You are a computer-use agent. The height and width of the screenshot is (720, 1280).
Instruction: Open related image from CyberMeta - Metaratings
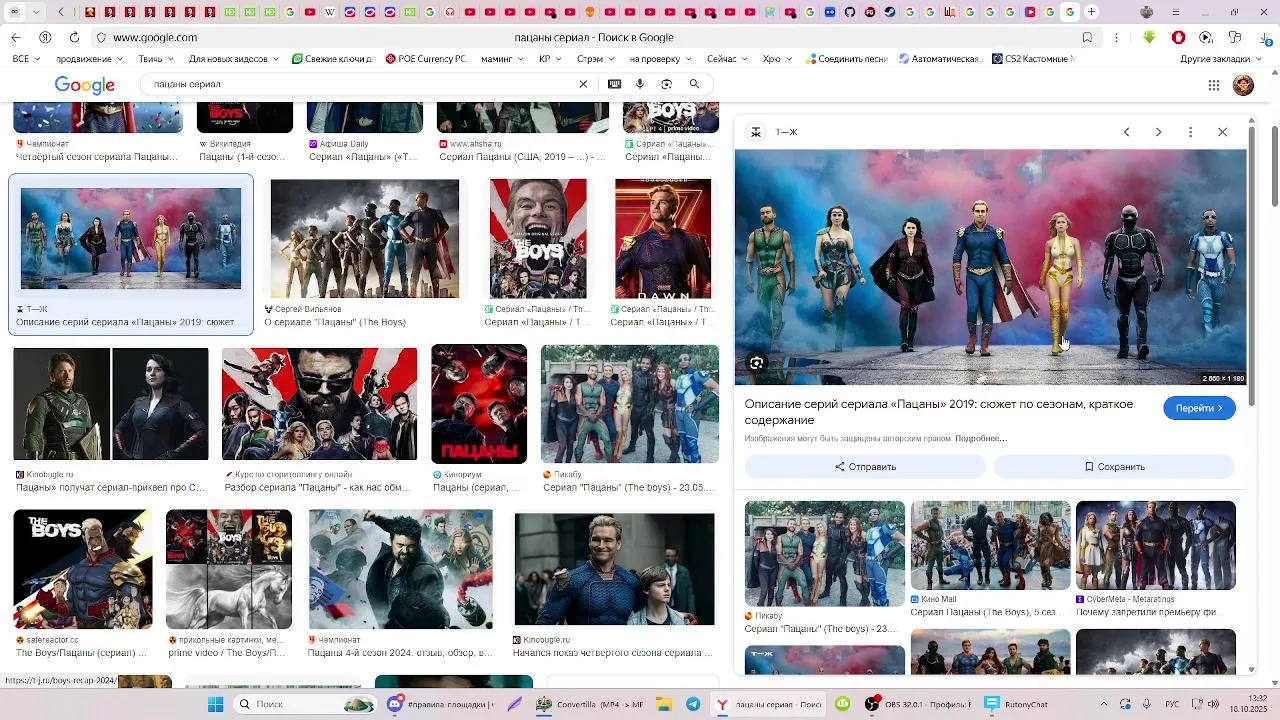[1155, 546]
